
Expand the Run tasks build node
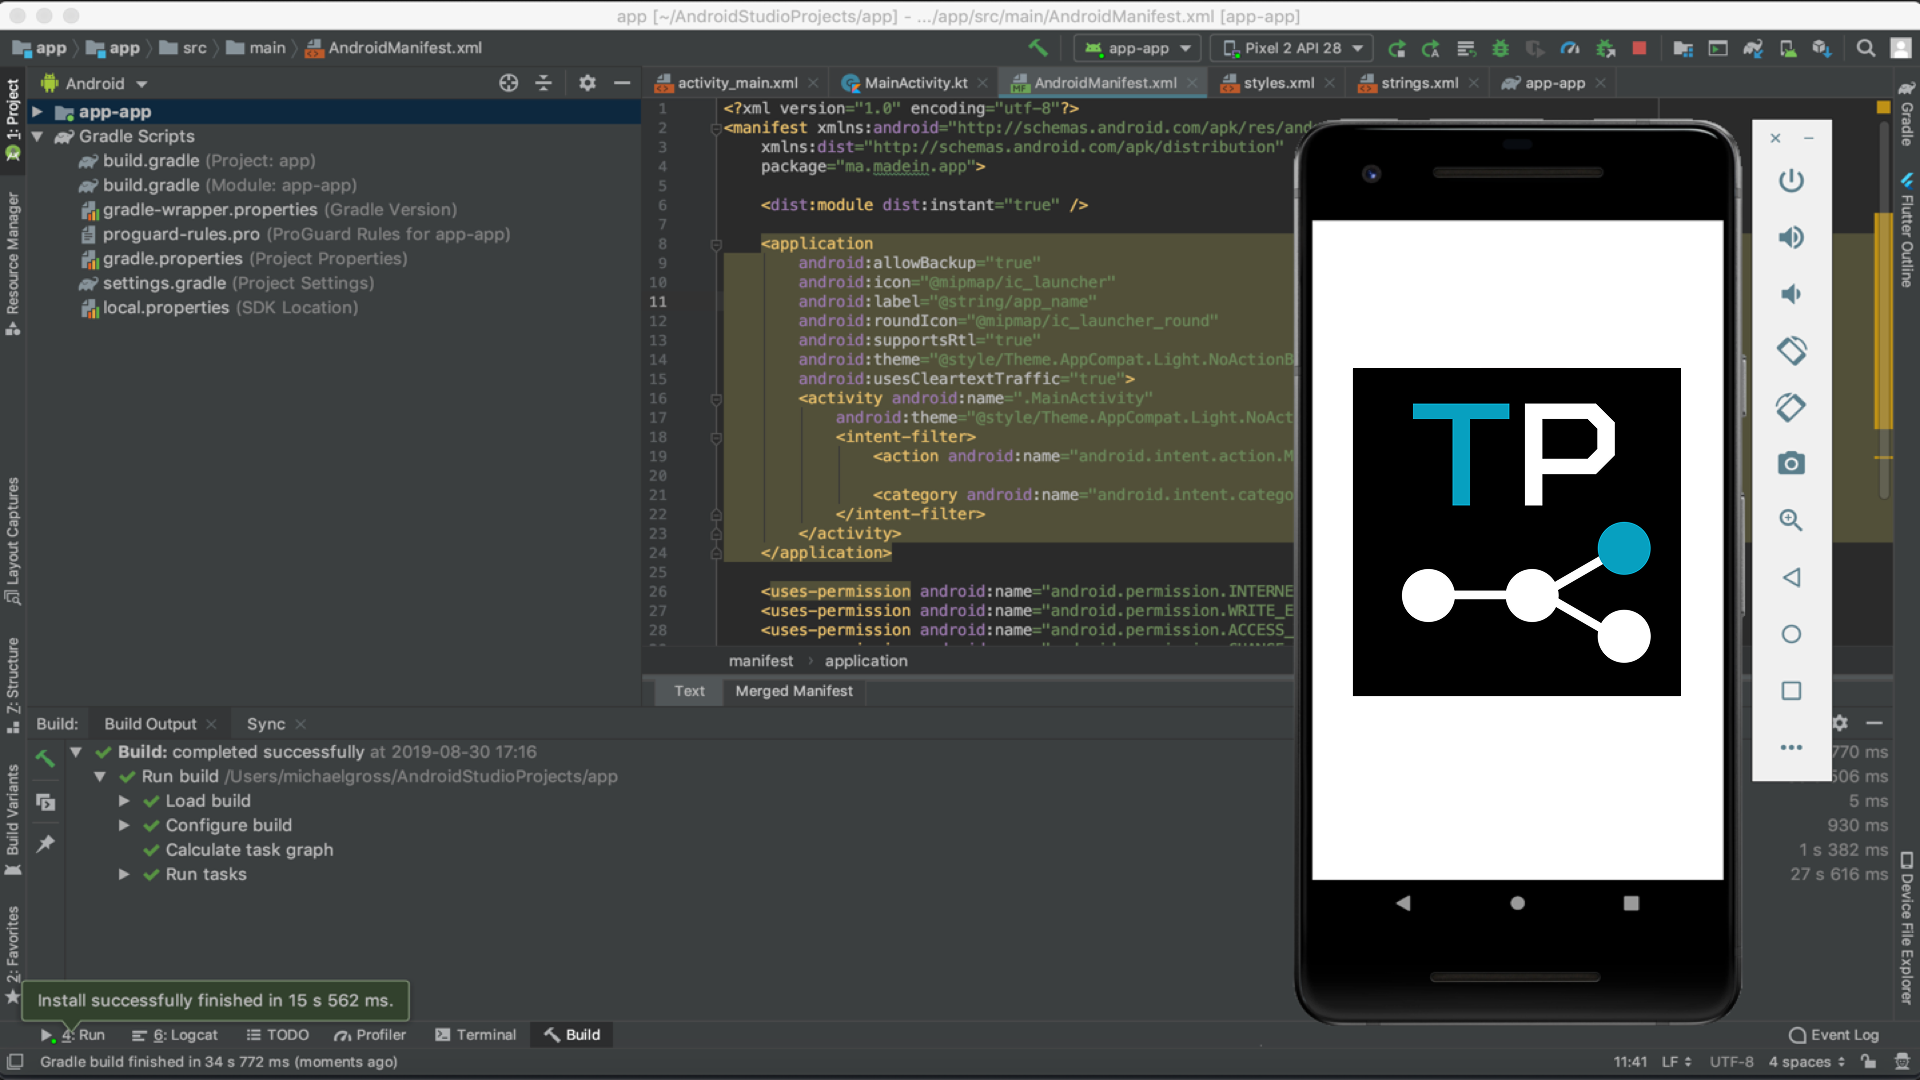click(124, 874)
